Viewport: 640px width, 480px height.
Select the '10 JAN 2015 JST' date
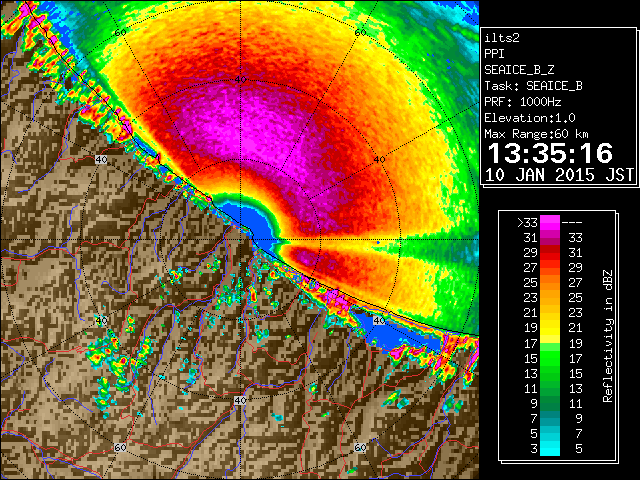[559, 175]
